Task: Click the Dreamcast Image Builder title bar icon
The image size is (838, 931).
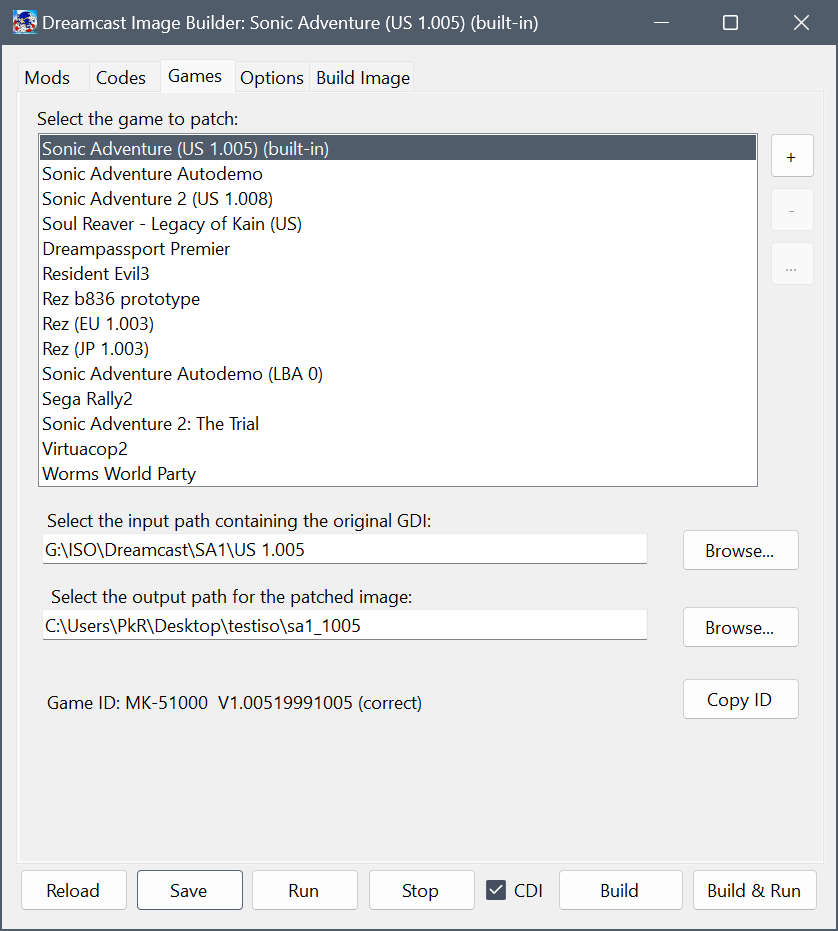Action: pos(25,22)
